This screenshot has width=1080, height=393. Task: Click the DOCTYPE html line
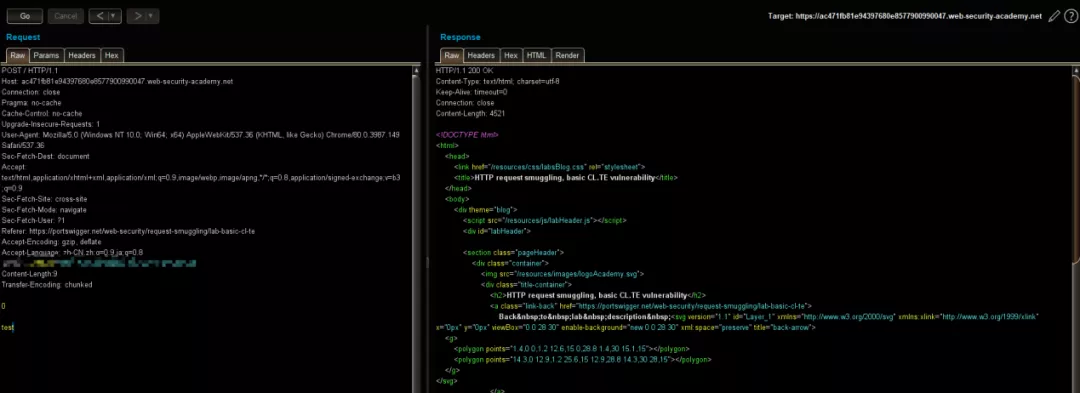tap(467, 135)
